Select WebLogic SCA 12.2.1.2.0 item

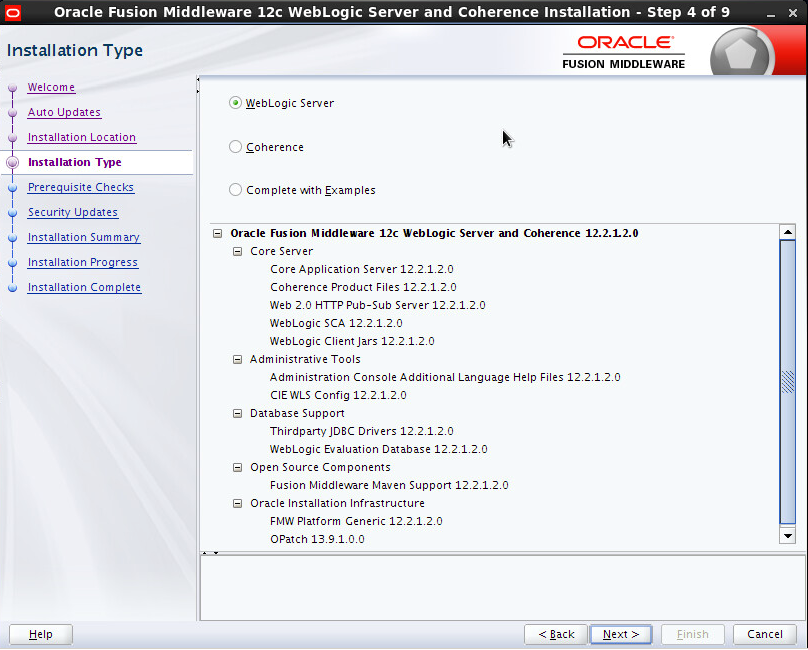[336, 323]
